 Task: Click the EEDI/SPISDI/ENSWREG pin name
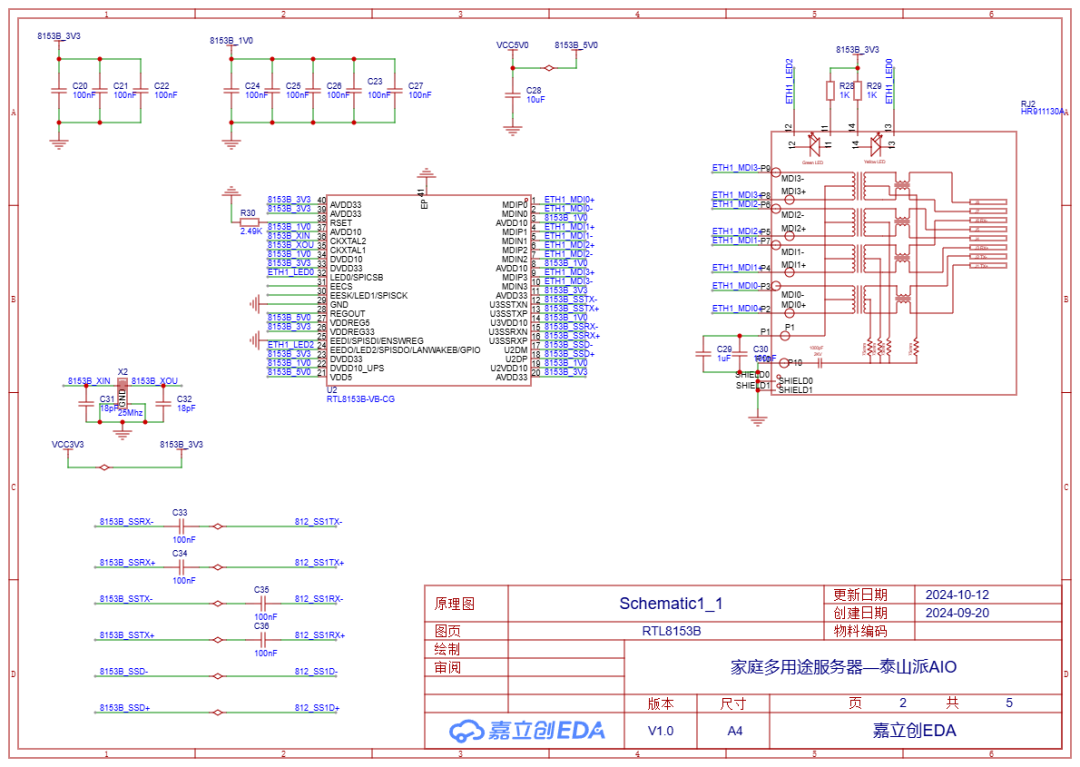point(377,341)
